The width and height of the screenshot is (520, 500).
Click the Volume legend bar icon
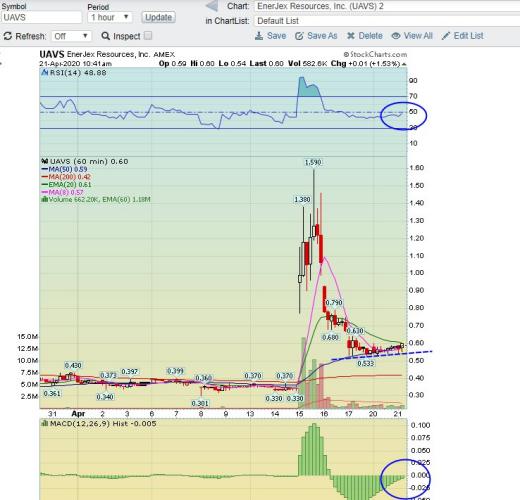(x=44, y=199)
